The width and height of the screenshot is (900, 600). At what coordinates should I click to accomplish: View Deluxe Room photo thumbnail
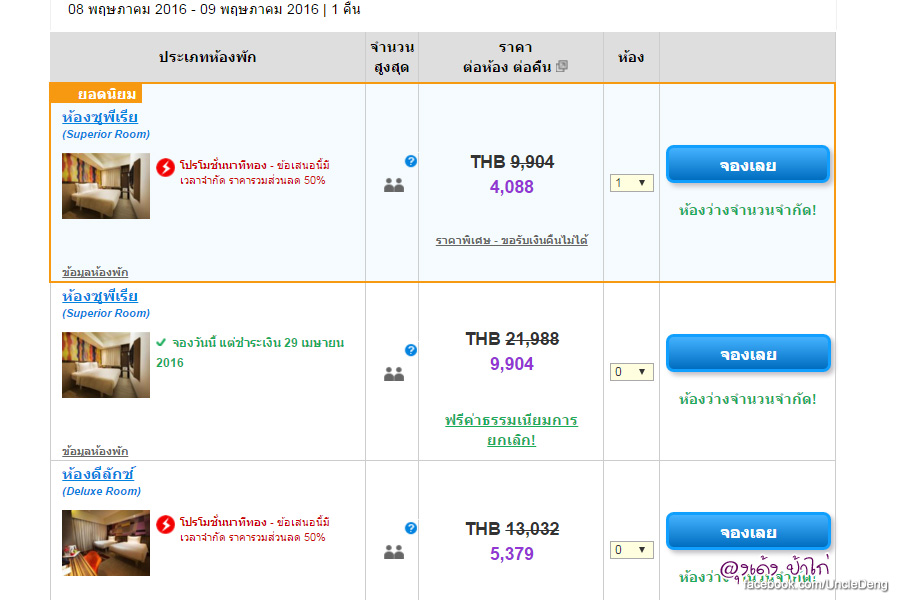(x=106, y=543)
